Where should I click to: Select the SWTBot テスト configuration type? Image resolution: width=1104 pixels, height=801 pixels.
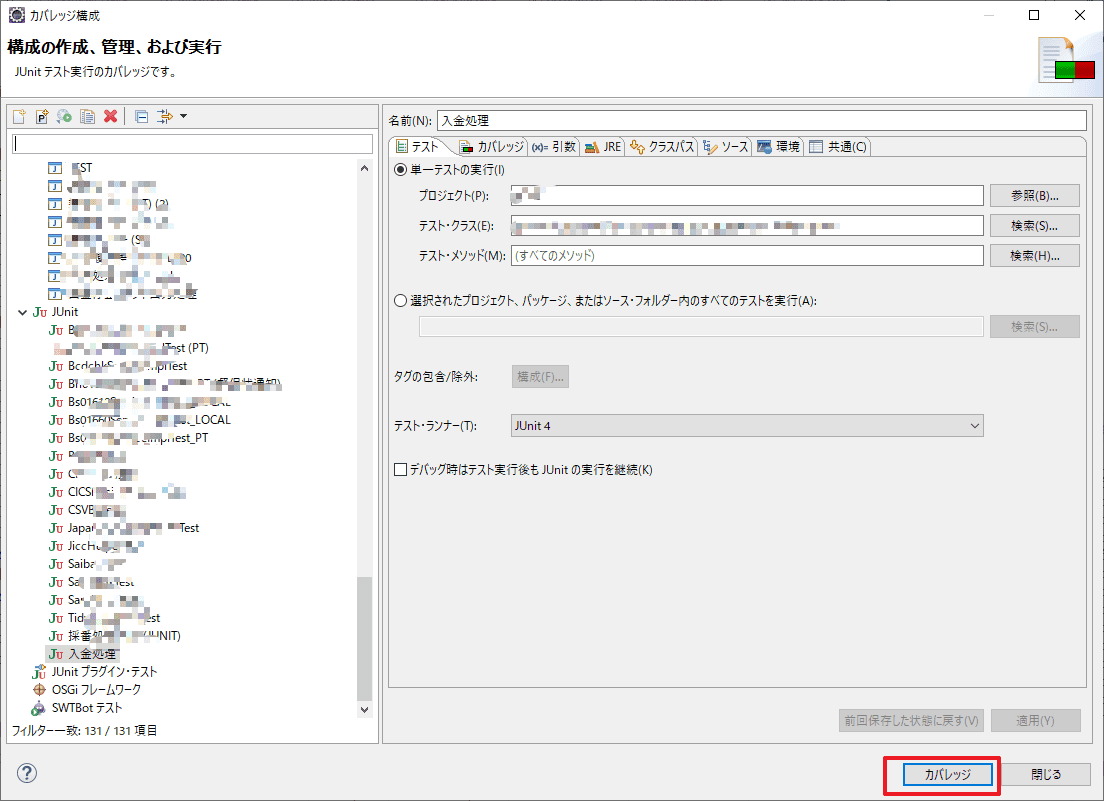pyautogui.click(x=87, y=708)
